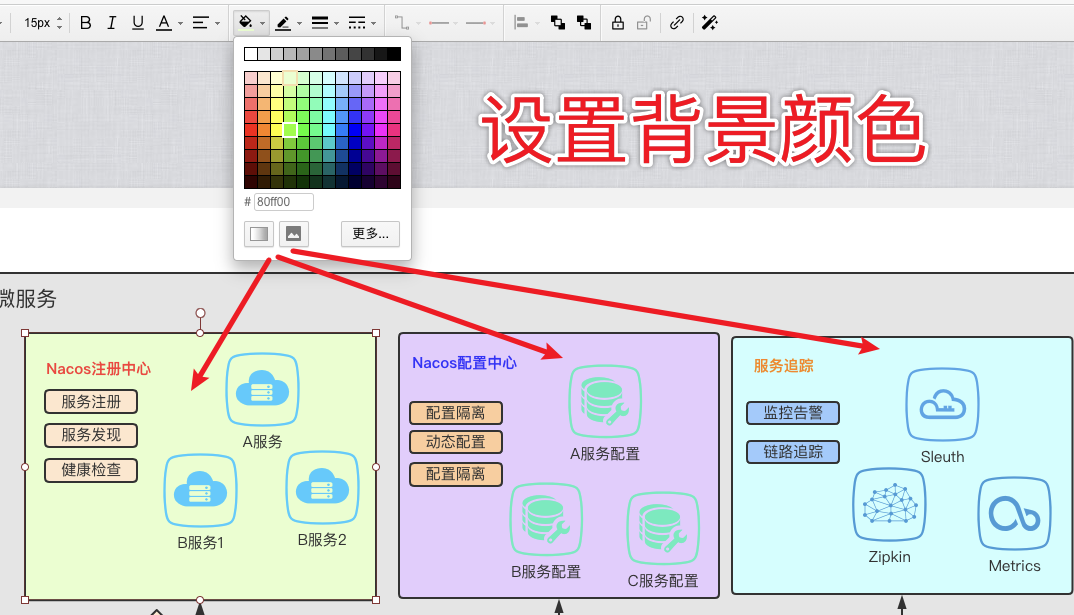Click the top-right resize handle of green box
The width and height of the screenshot is (1074, 615).
(x=376, y=333)
